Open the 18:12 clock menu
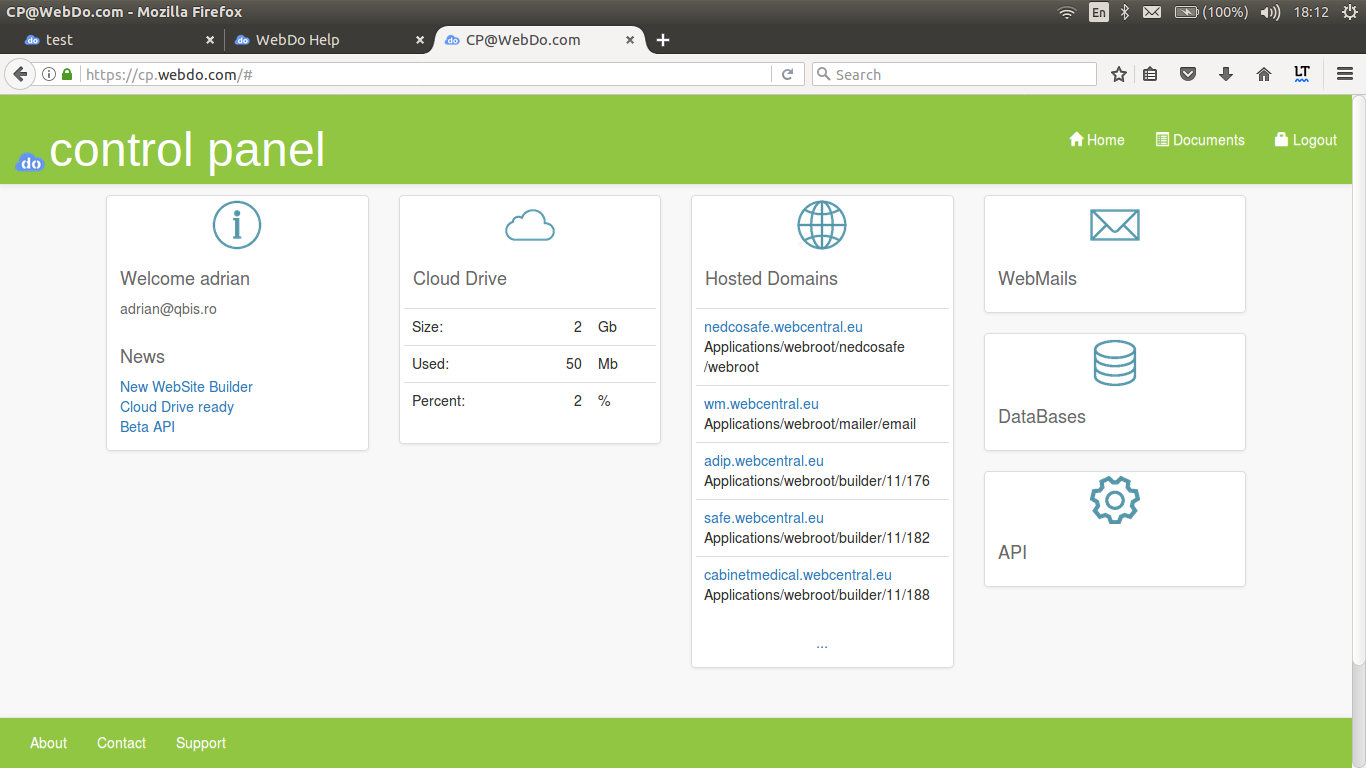1366x768 pixels. pyautogui.click(x=1310, y=12)
